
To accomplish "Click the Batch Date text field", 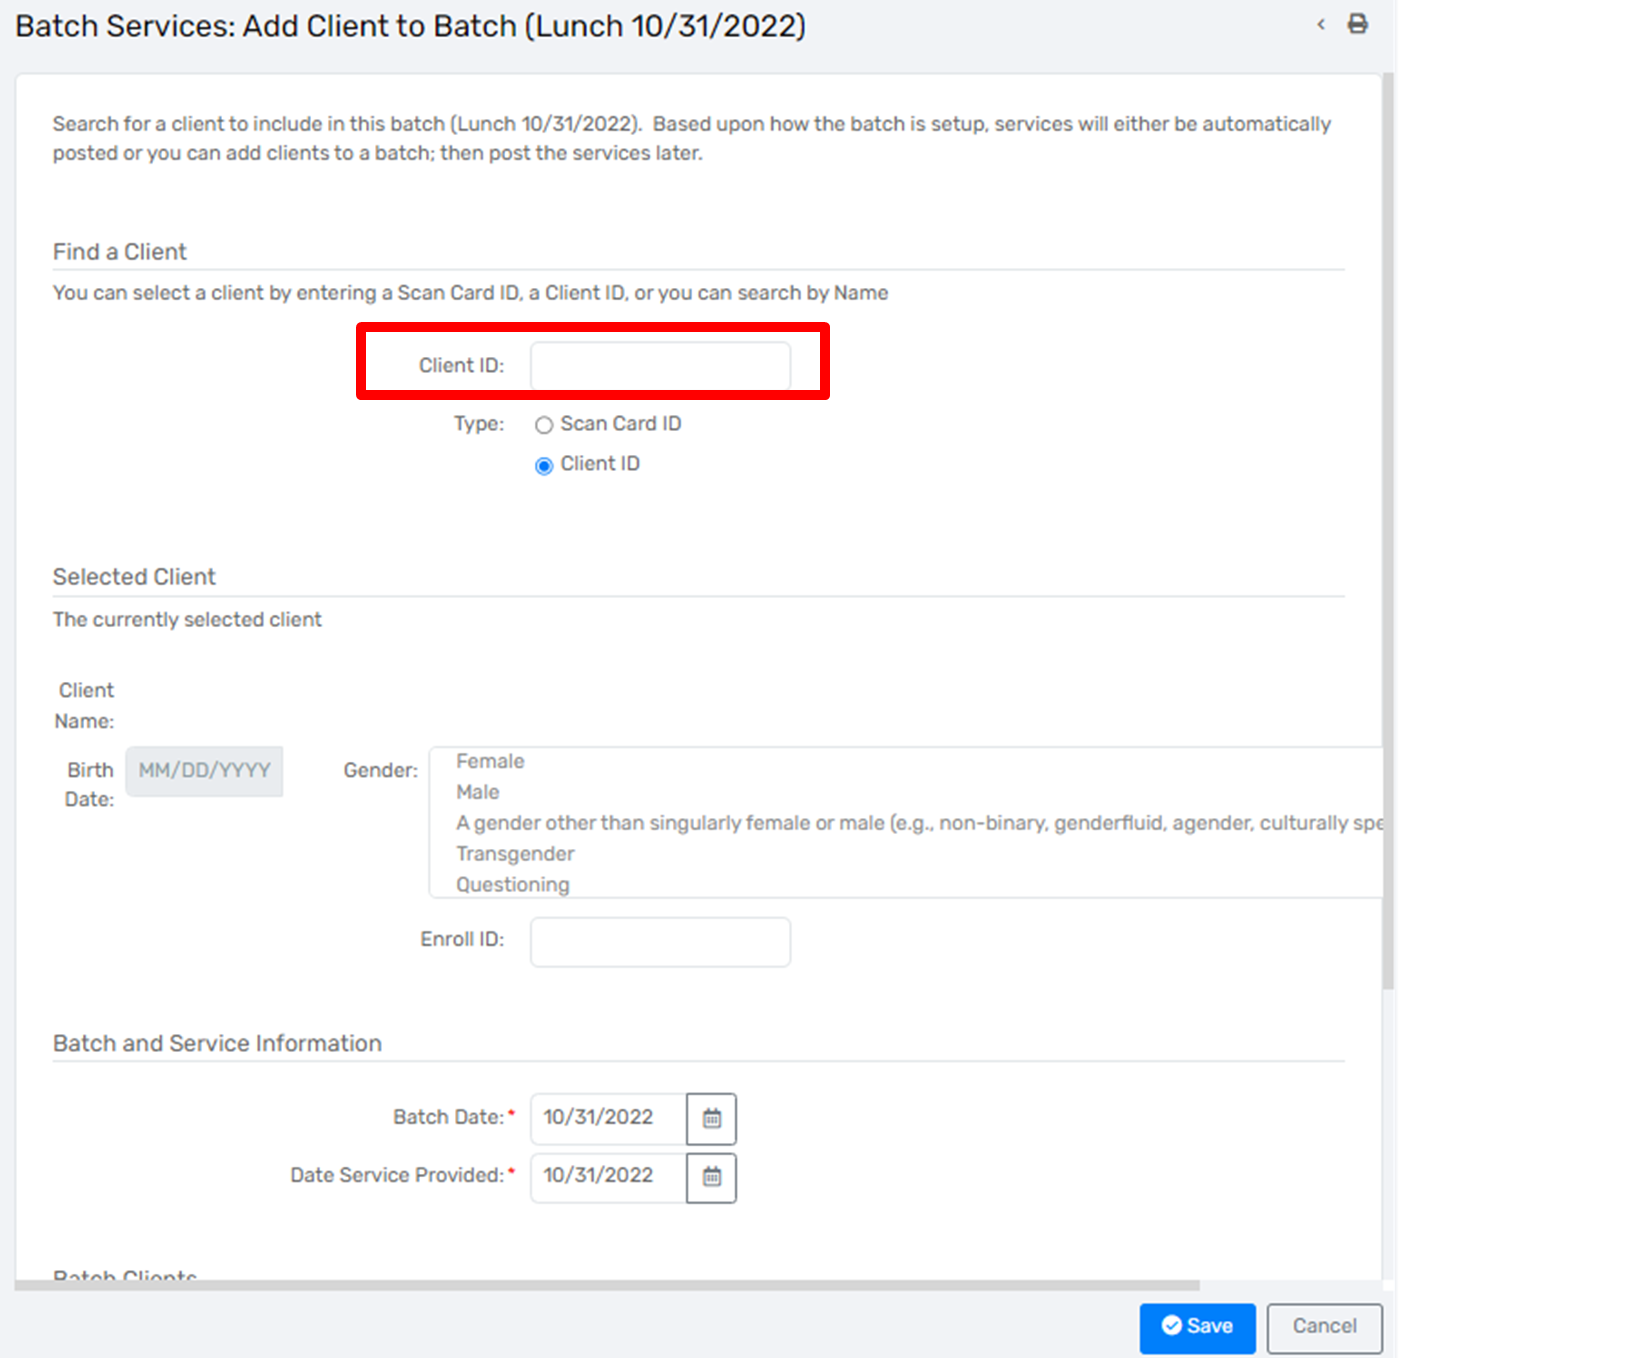I will point(608,1118).
